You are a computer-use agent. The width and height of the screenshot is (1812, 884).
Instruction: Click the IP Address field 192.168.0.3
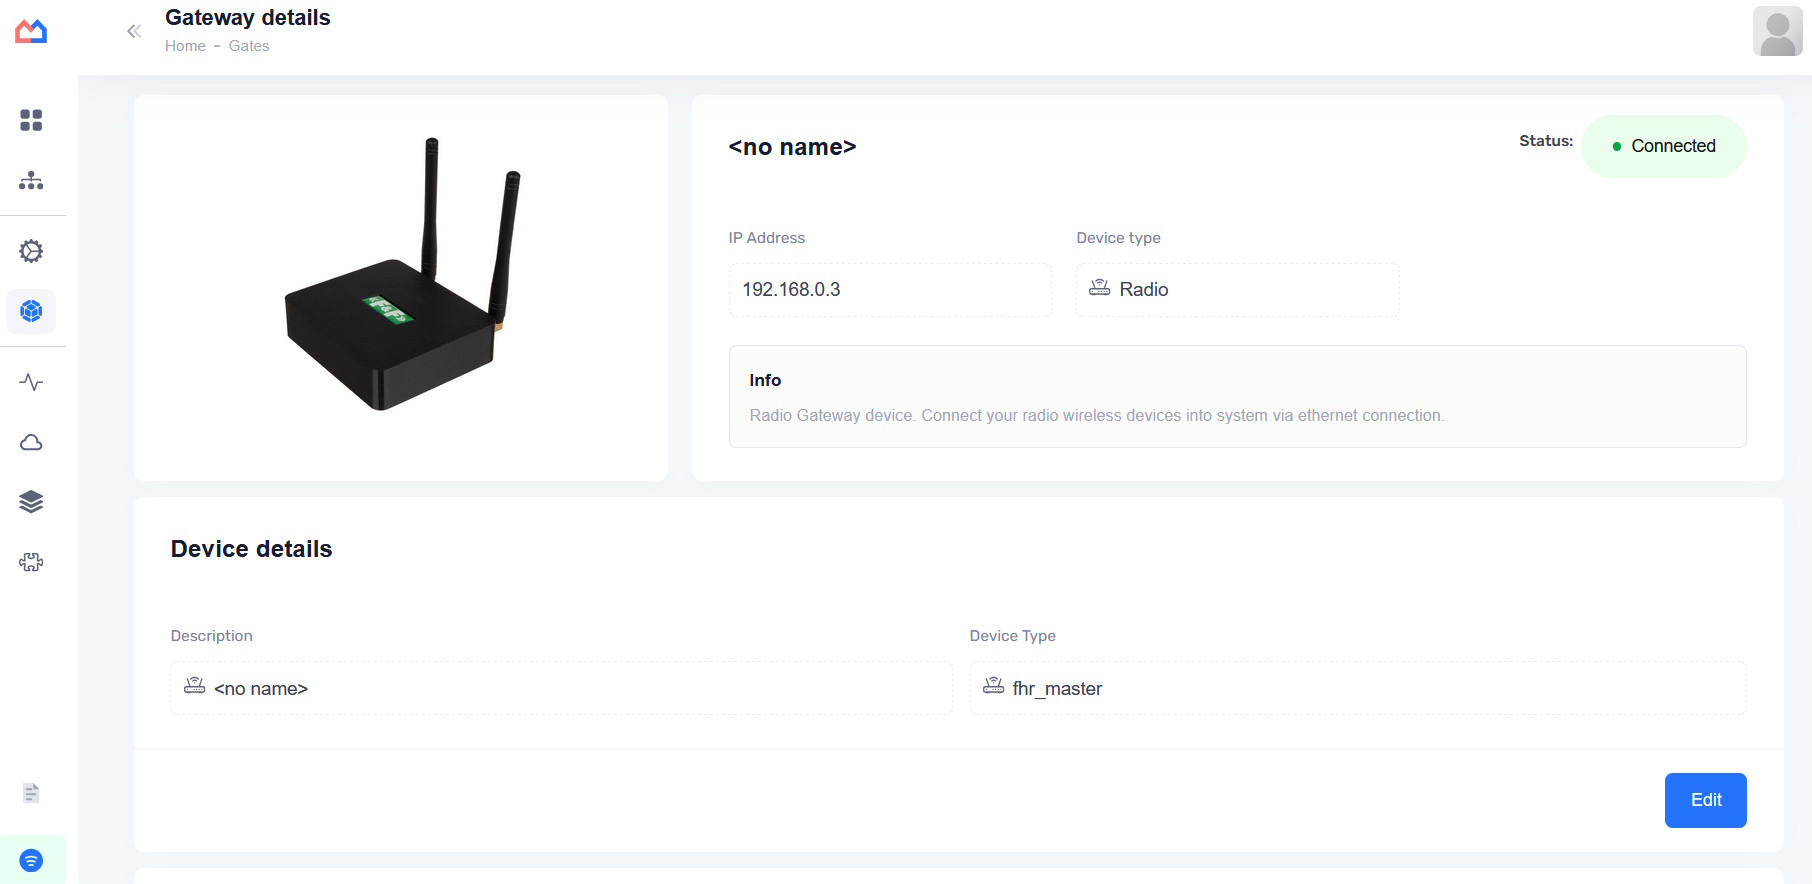pyautogui.click(x=890, y=290)
